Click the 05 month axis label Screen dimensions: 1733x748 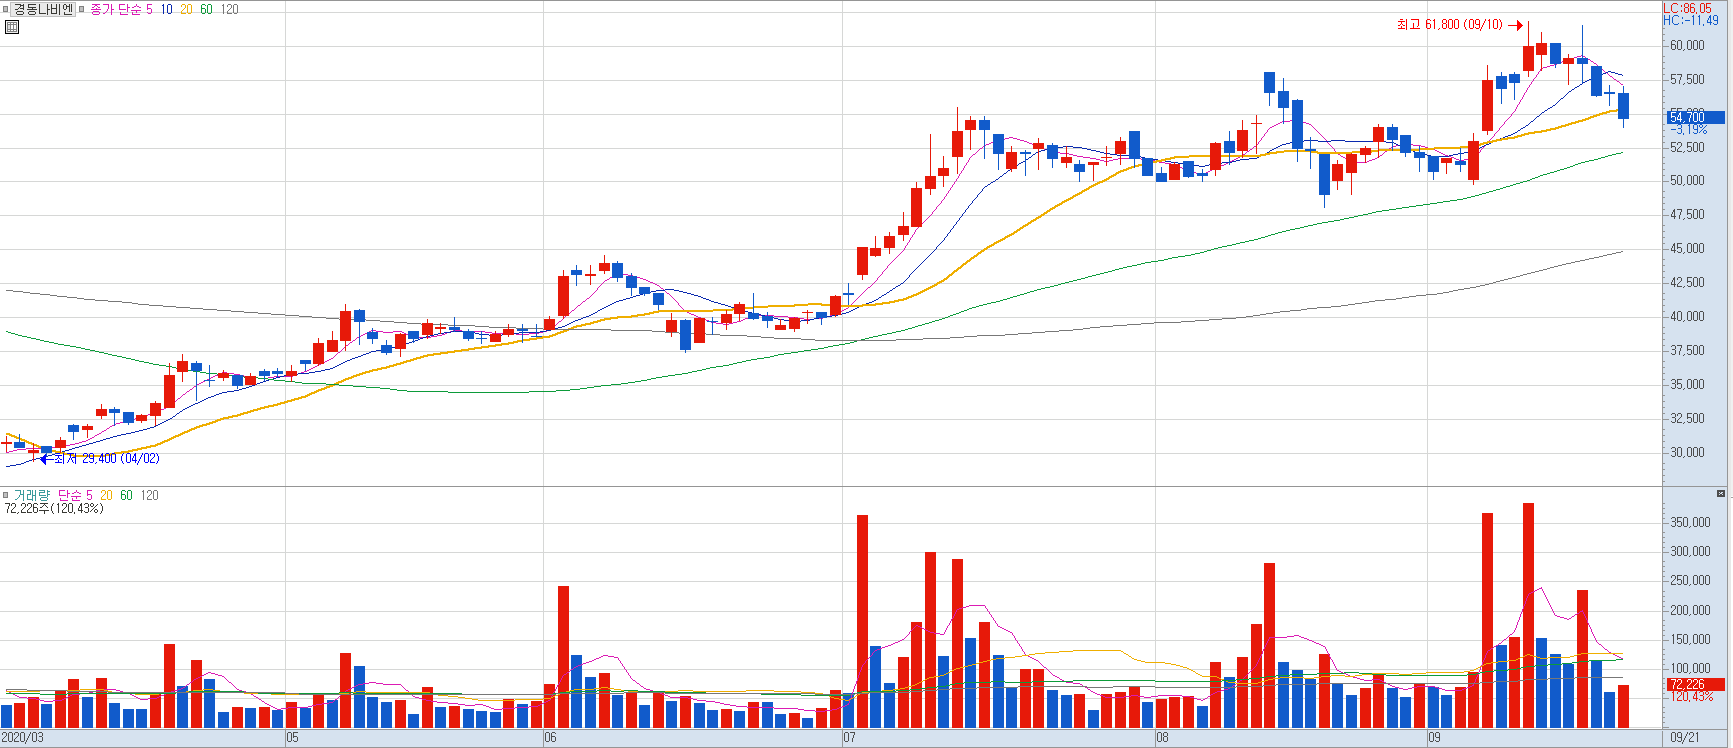pyautogui.click(x=292, y=738)
